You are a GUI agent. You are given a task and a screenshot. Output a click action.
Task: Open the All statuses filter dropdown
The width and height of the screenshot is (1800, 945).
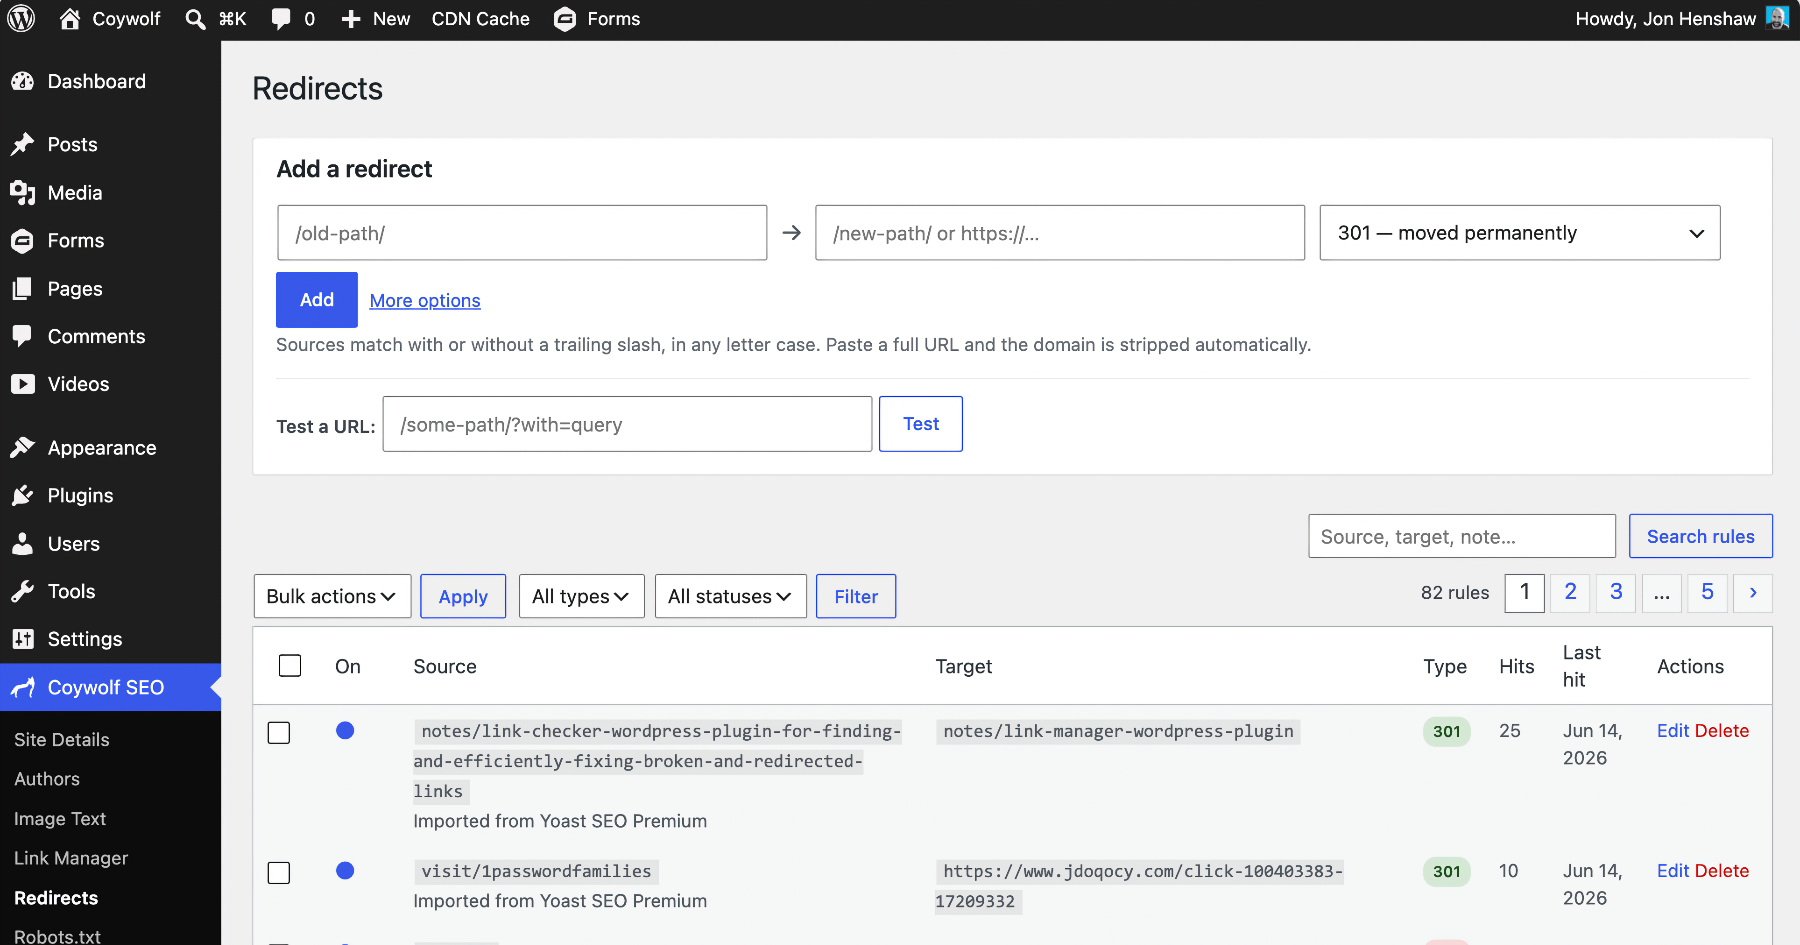click(731, 596)
